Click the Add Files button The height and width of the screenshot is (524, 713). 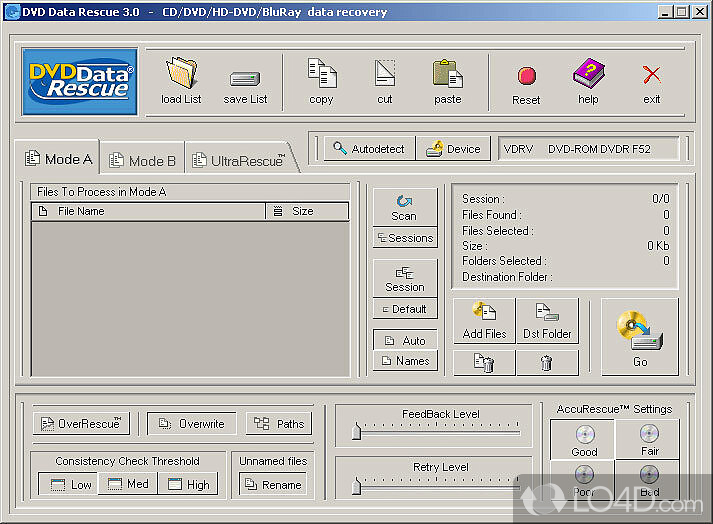pyautogui.click(x=484, y=321)
